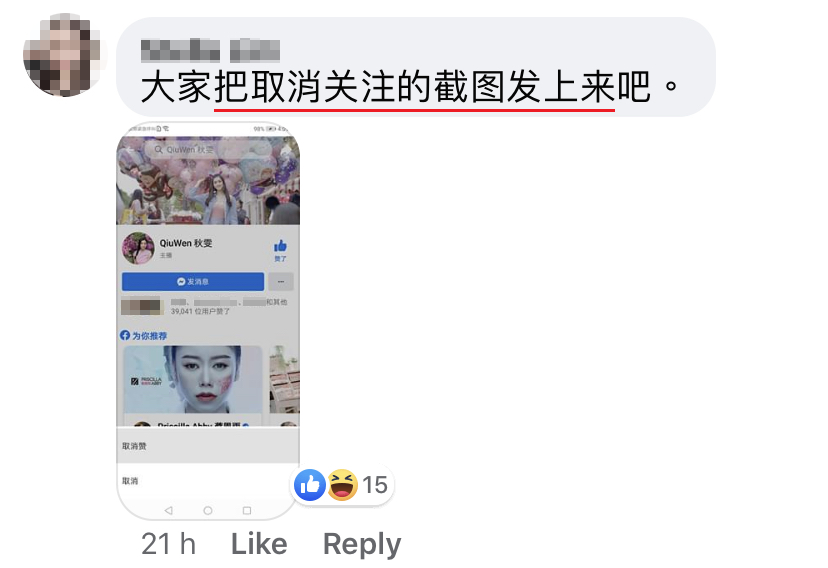This screenshot has height=568, width=828.
Task: Tap the Android home circle icon
Action: [208, 510]
